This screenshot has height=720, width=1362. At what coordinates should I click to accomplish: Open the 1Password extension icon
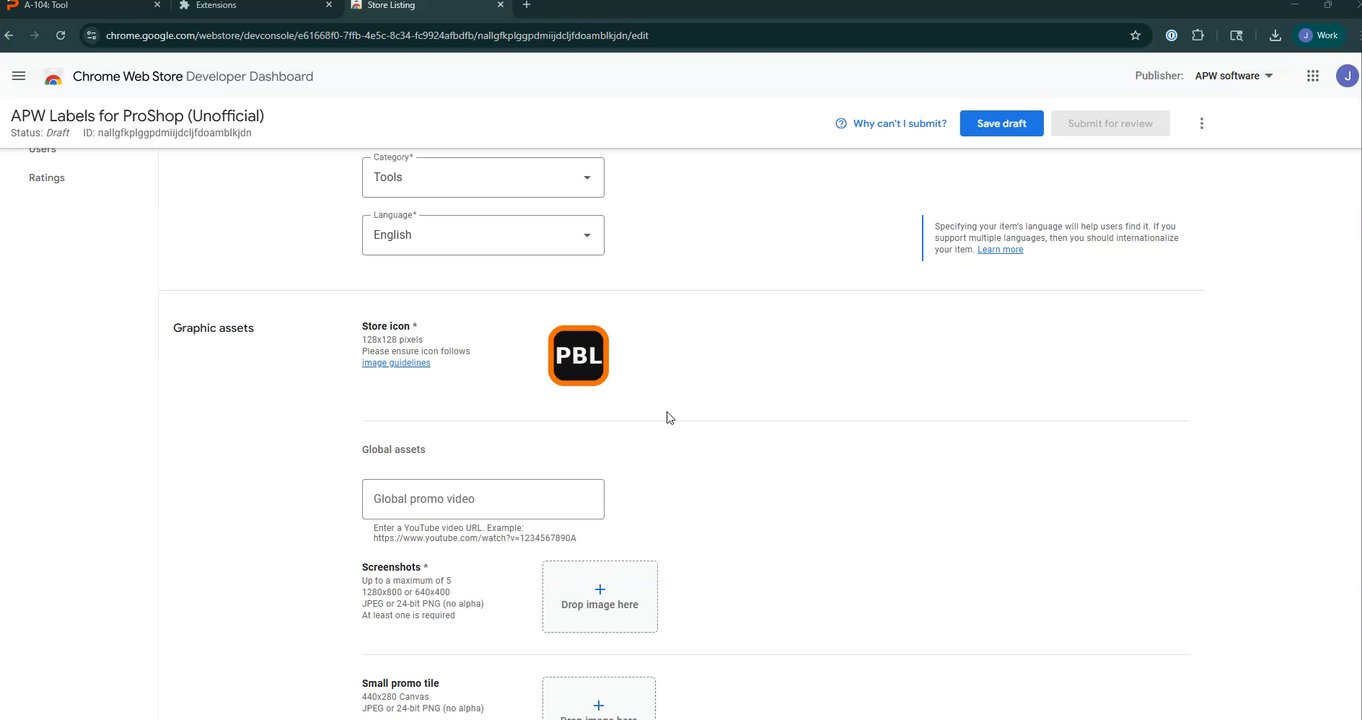(x=1171, y=35)
